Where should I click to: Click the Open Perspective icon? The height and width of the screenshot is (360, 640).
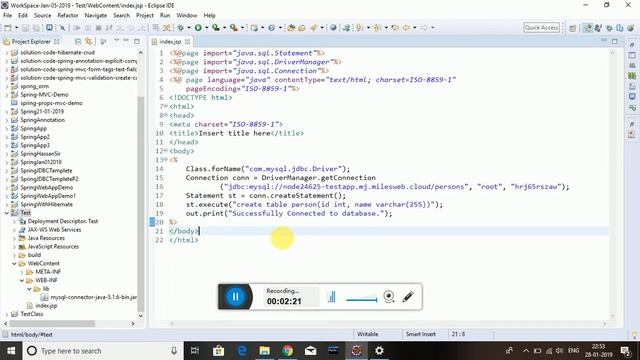point(573,28)
